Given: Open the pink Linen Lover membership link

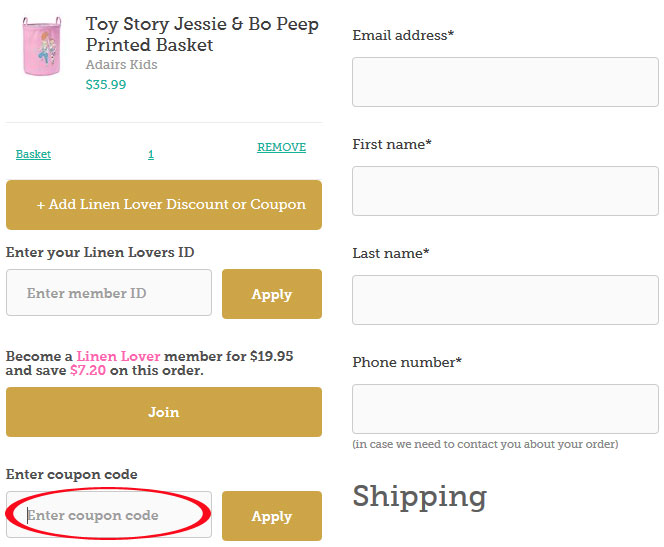Looking at the screenshot, I should (x=118, y=356).
